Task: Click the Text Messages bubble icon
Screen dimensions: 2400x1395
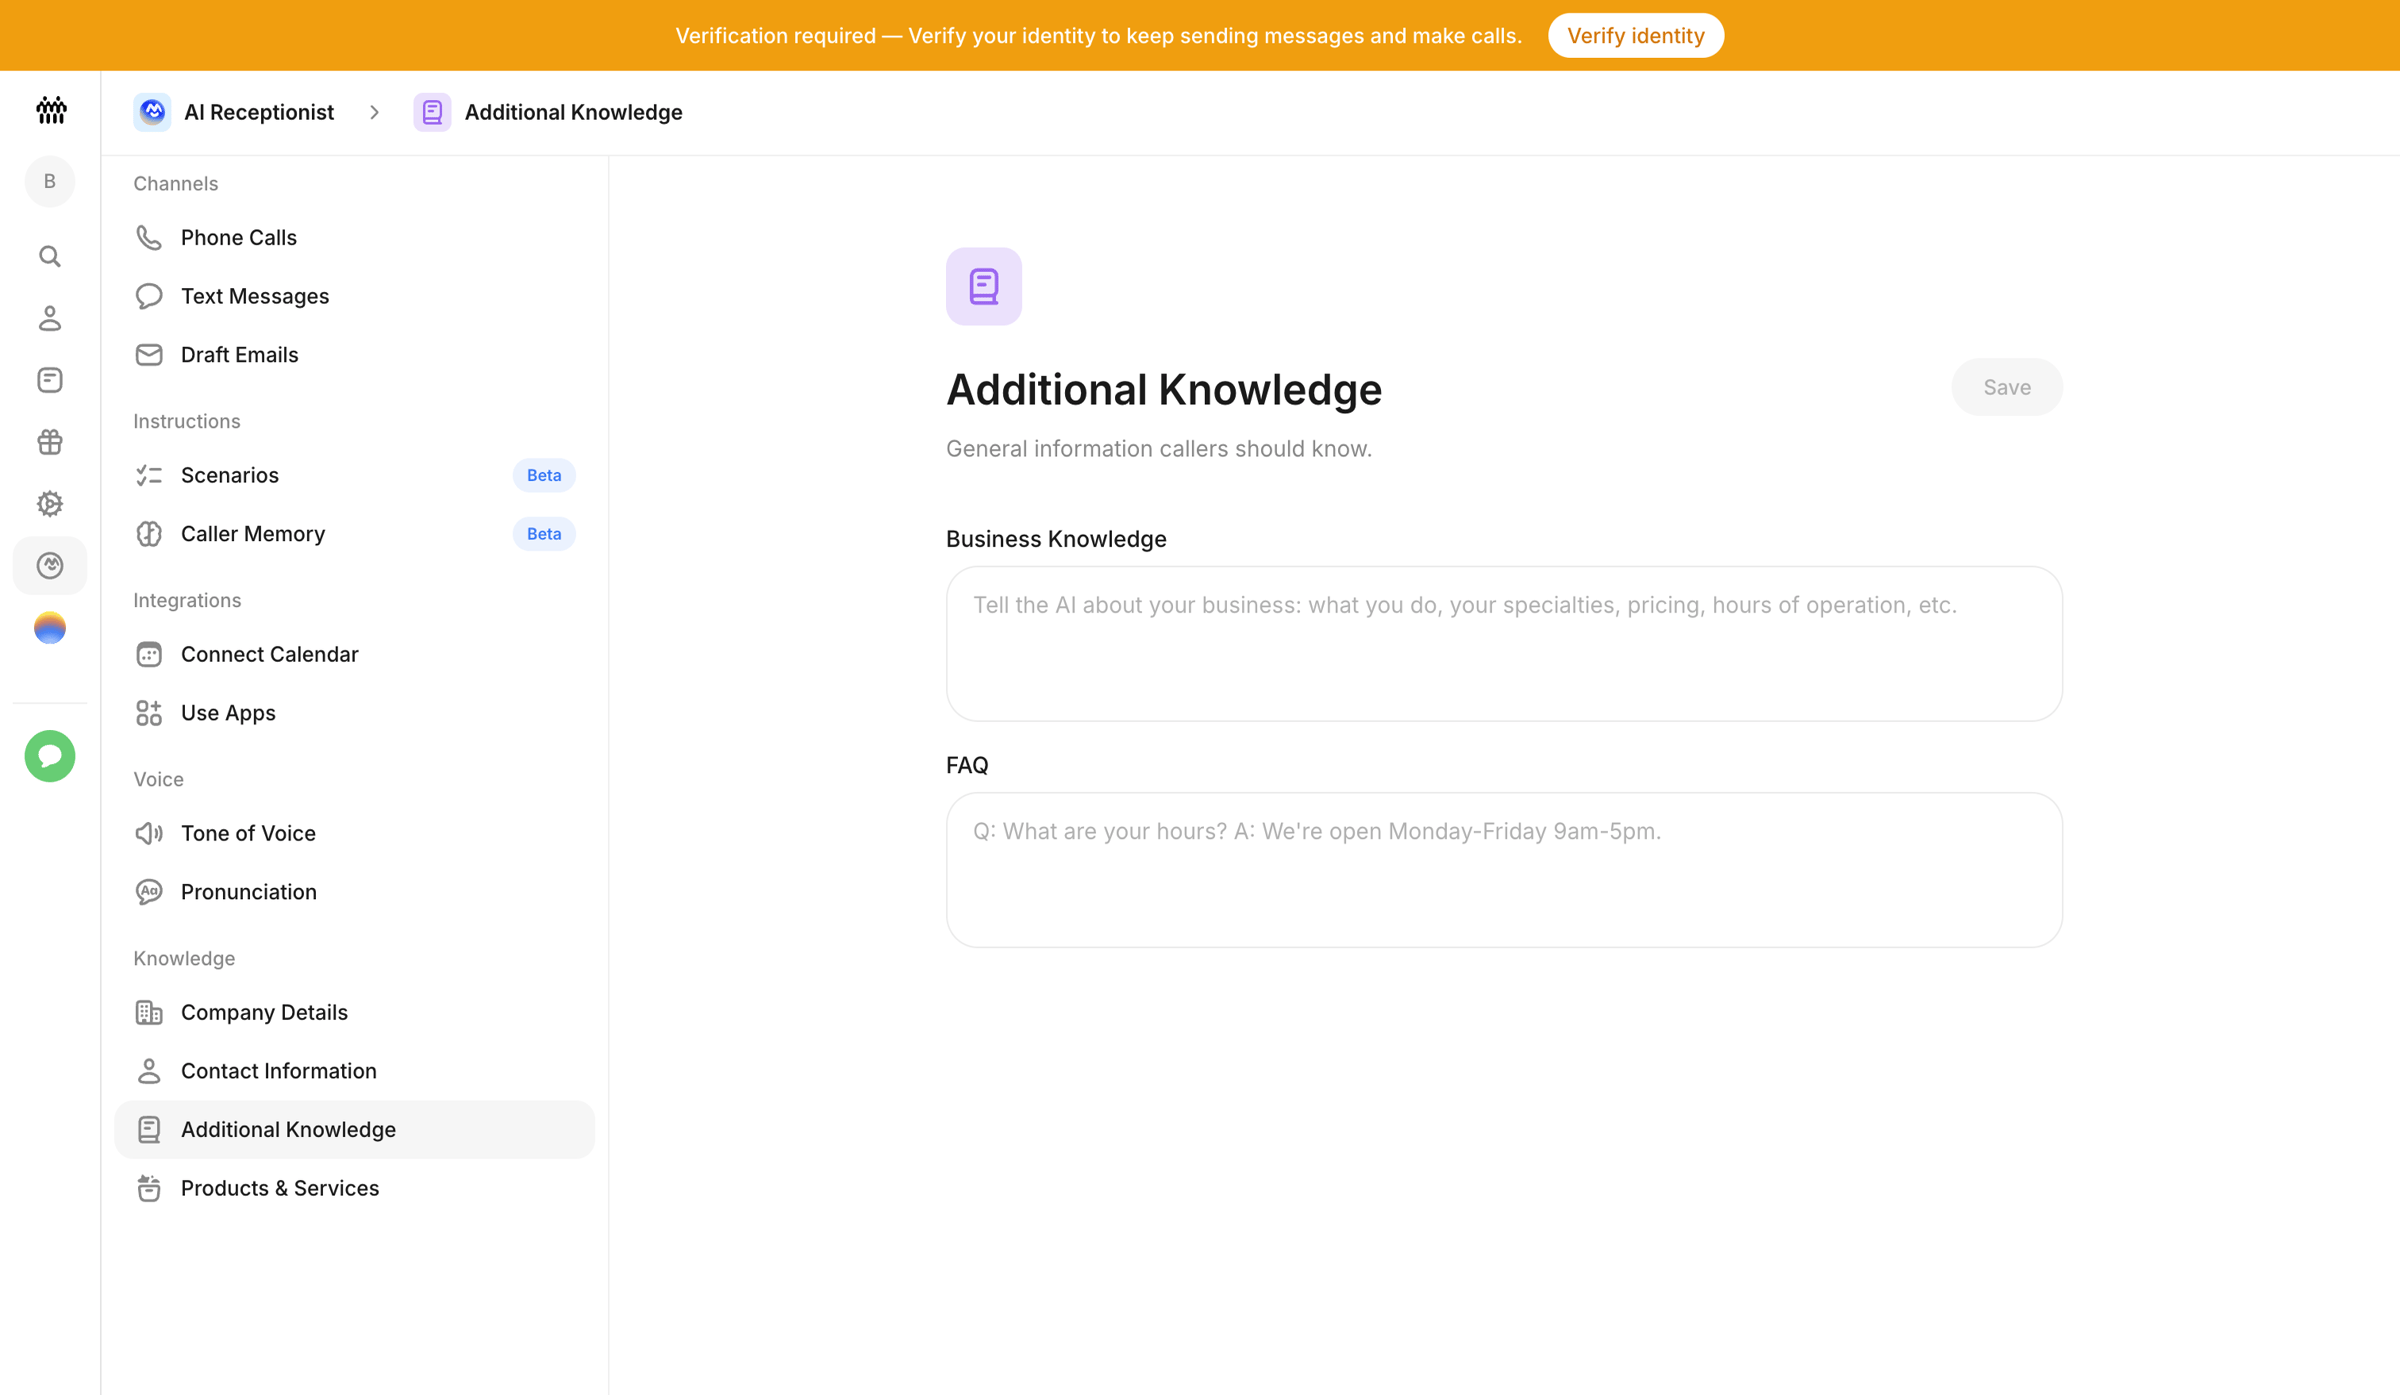Action: click(x=149, y=296)
